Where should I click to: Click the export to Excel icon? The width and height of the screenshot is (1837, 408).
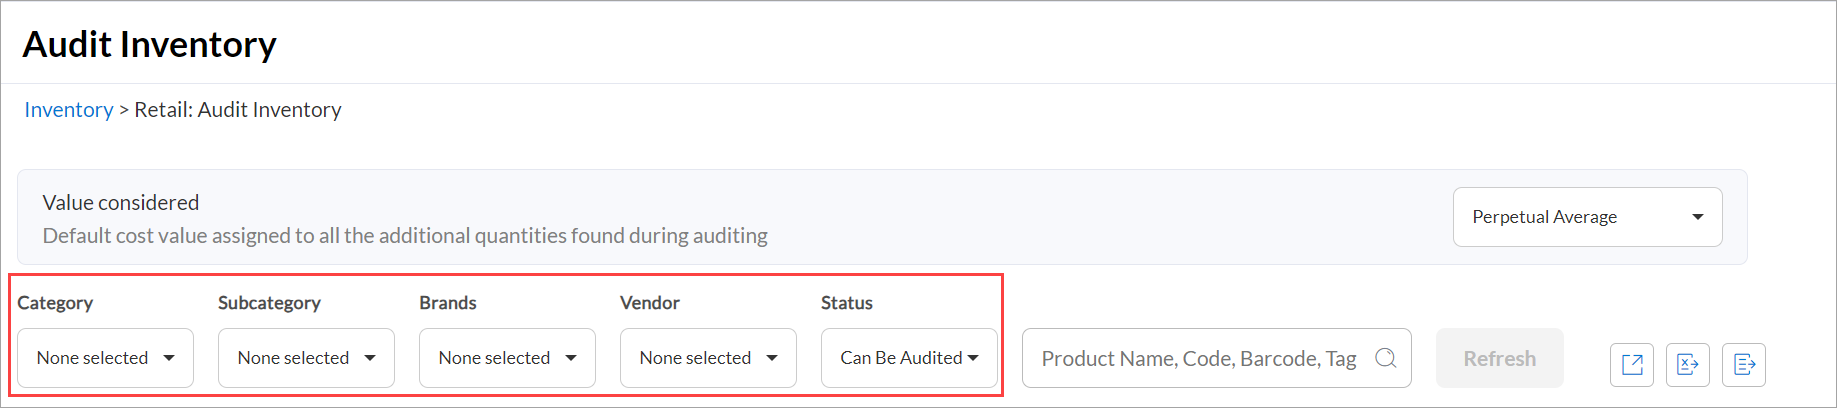click(x=1688, y=364)
